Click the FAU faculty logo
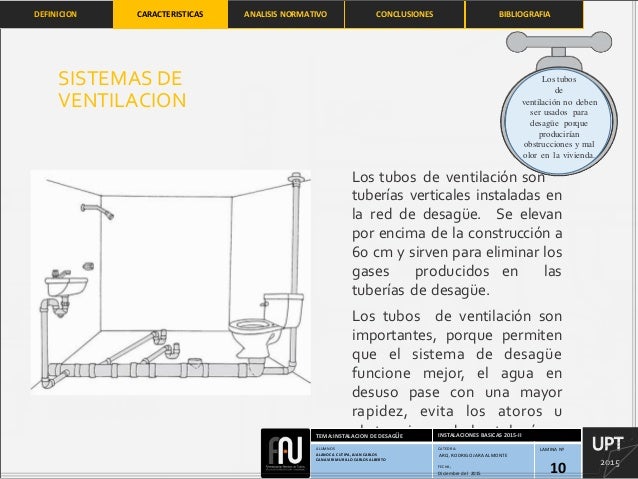638x479 pixels. coord(285,453)
